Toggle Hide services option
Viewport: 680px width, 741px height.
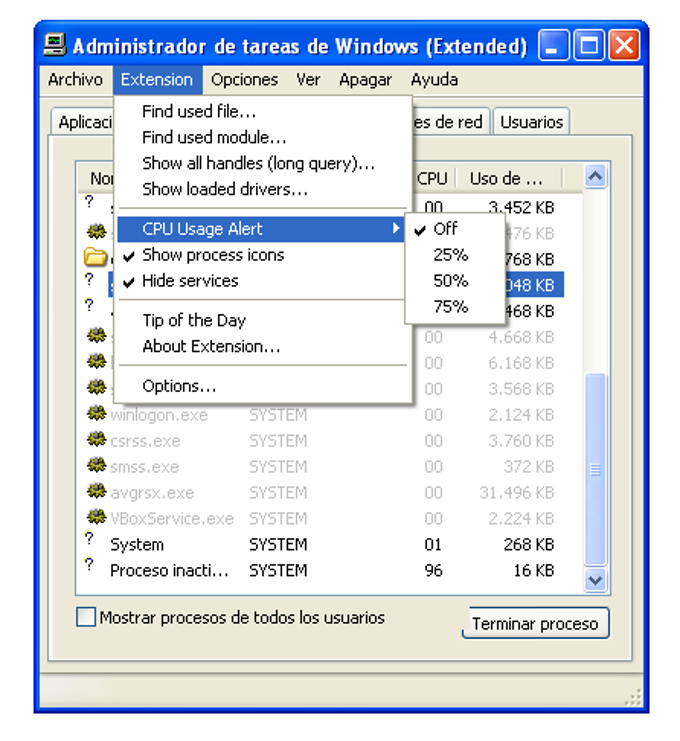262,281
